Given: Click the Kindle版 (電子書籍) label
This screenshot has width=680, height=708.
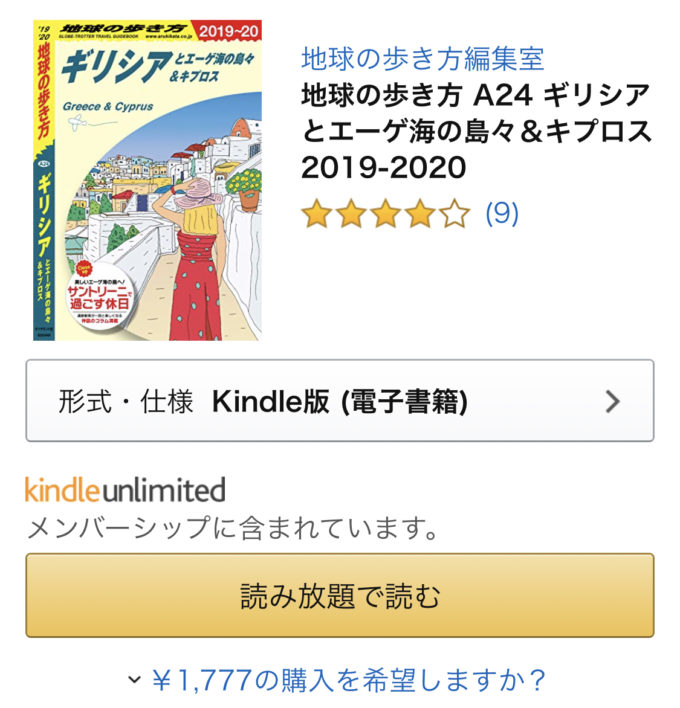Looking at the screenshot, I should coord(340,401).
